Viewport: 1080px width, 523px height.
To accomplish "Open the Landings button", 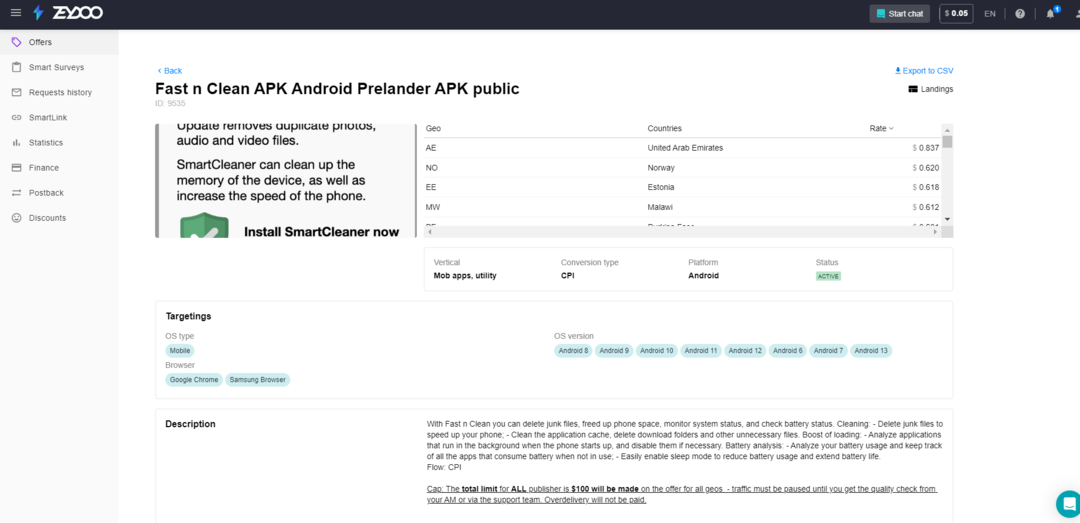I will click(x=931, y=89).
